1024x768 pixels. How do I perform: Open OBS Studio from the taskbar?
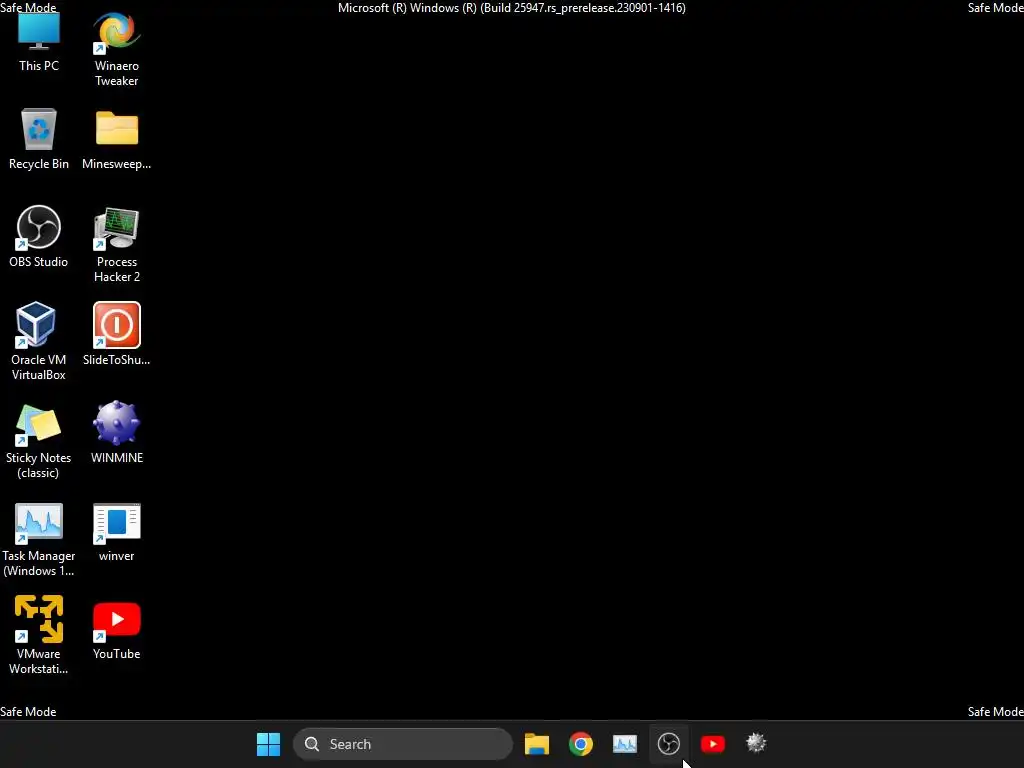click(x=669, y=744)
